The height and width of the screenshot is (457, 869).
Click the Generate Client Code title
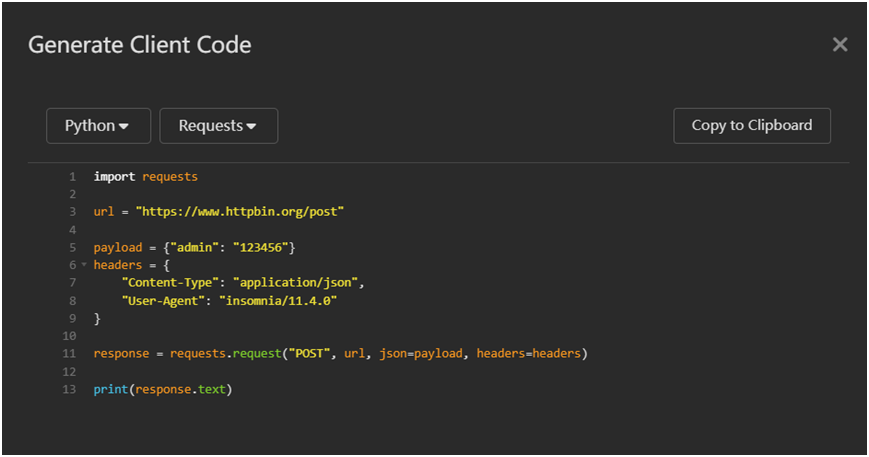coord(139,45)
